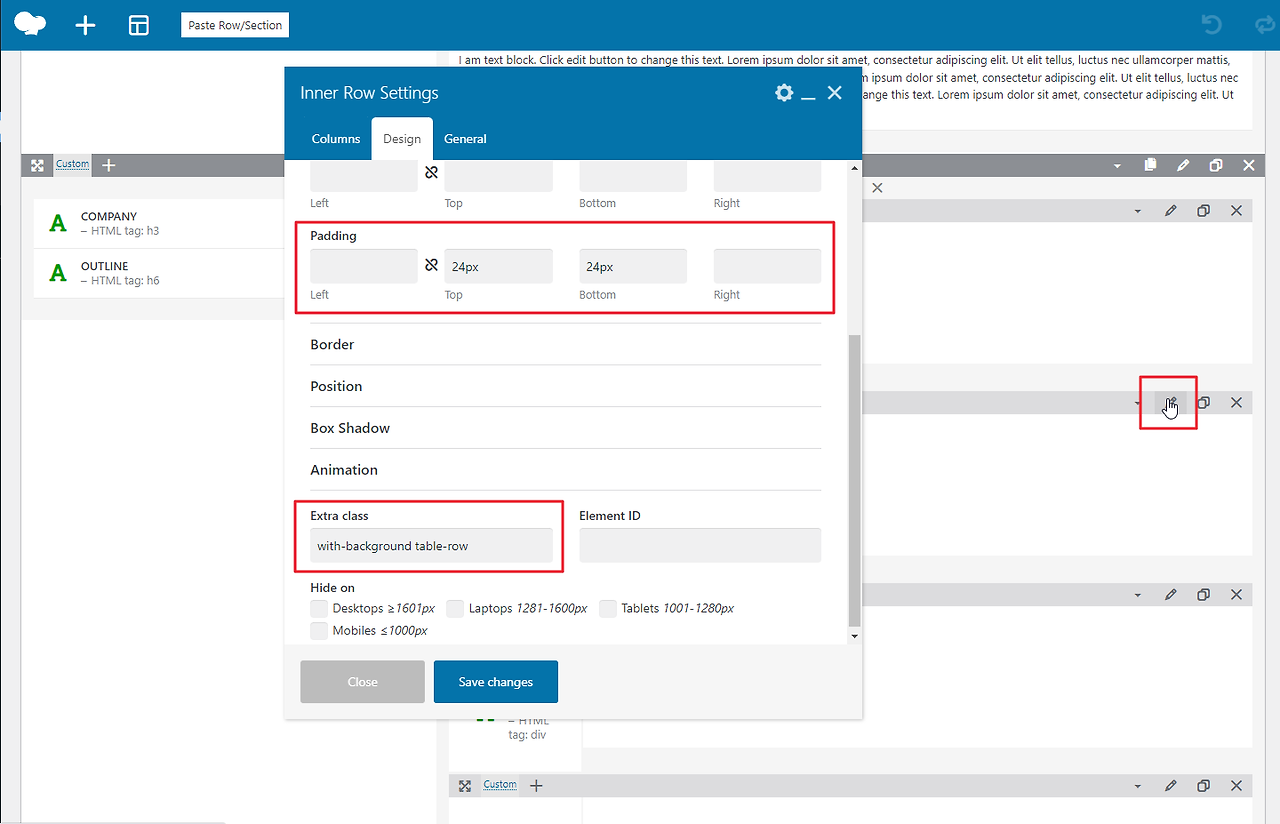Screen dimensions: 1280x824
Task: Open dropdown arrow on second inner row bar
Action: 1137,402
